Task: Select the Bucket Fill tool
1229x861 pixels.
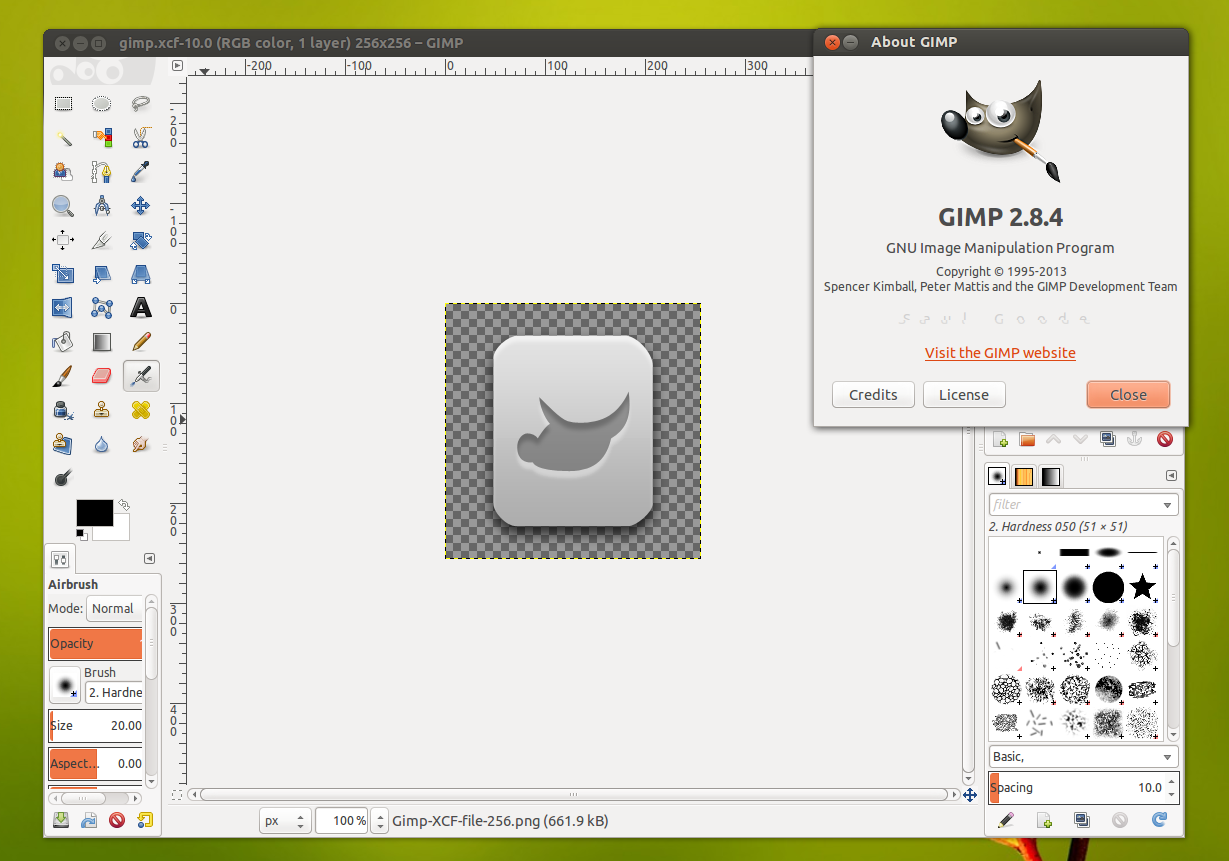Action: (x=63, y=342)
